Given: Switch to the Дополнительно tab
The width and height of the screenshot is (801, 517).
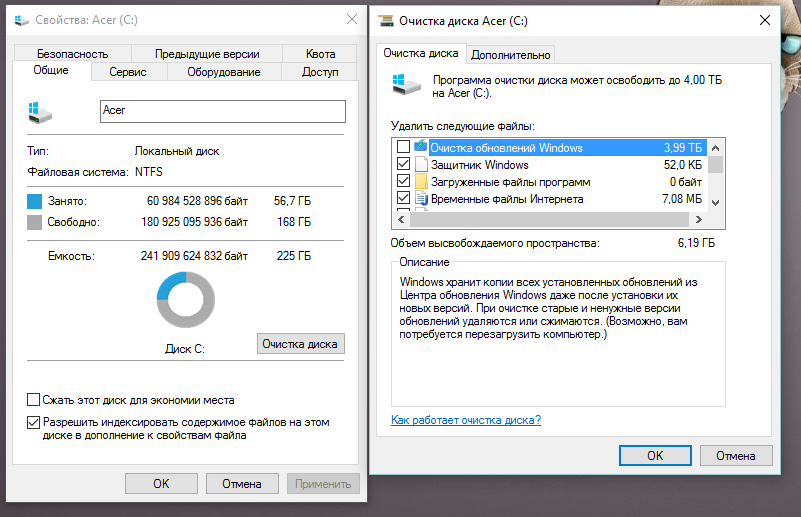Looking at the screenshot, I should [510, 55].
